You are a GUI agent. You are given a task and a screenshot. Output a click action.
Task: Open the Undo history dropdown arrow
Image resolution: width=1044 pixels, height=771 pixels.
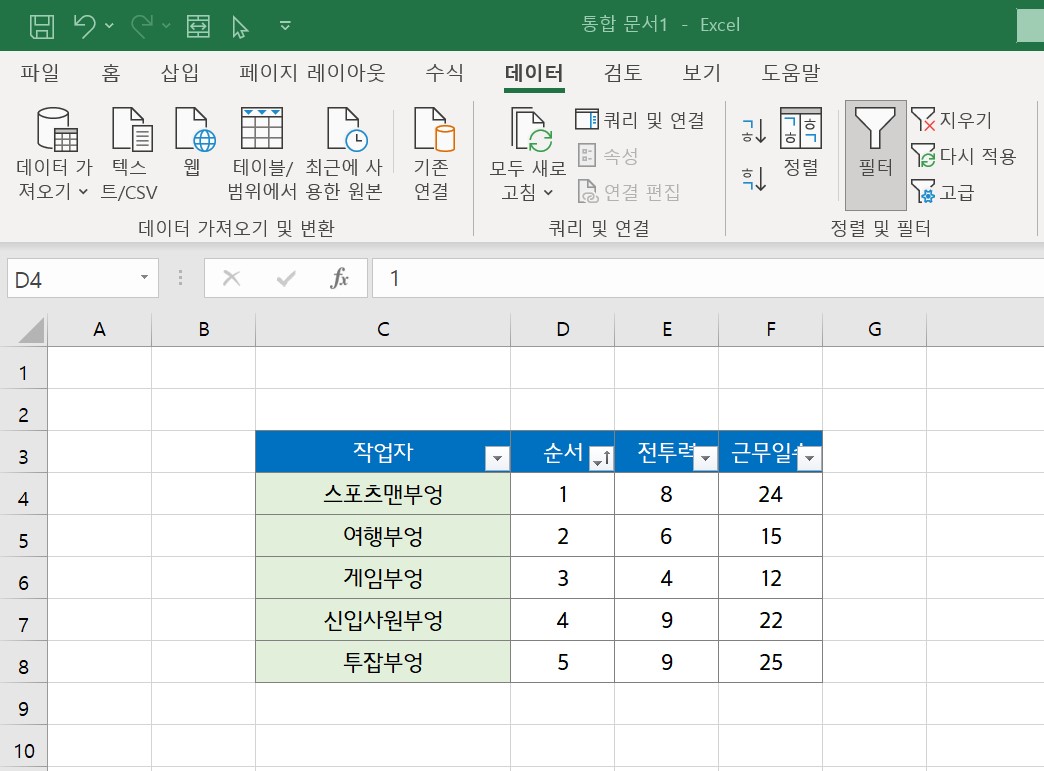click(109, 26)
